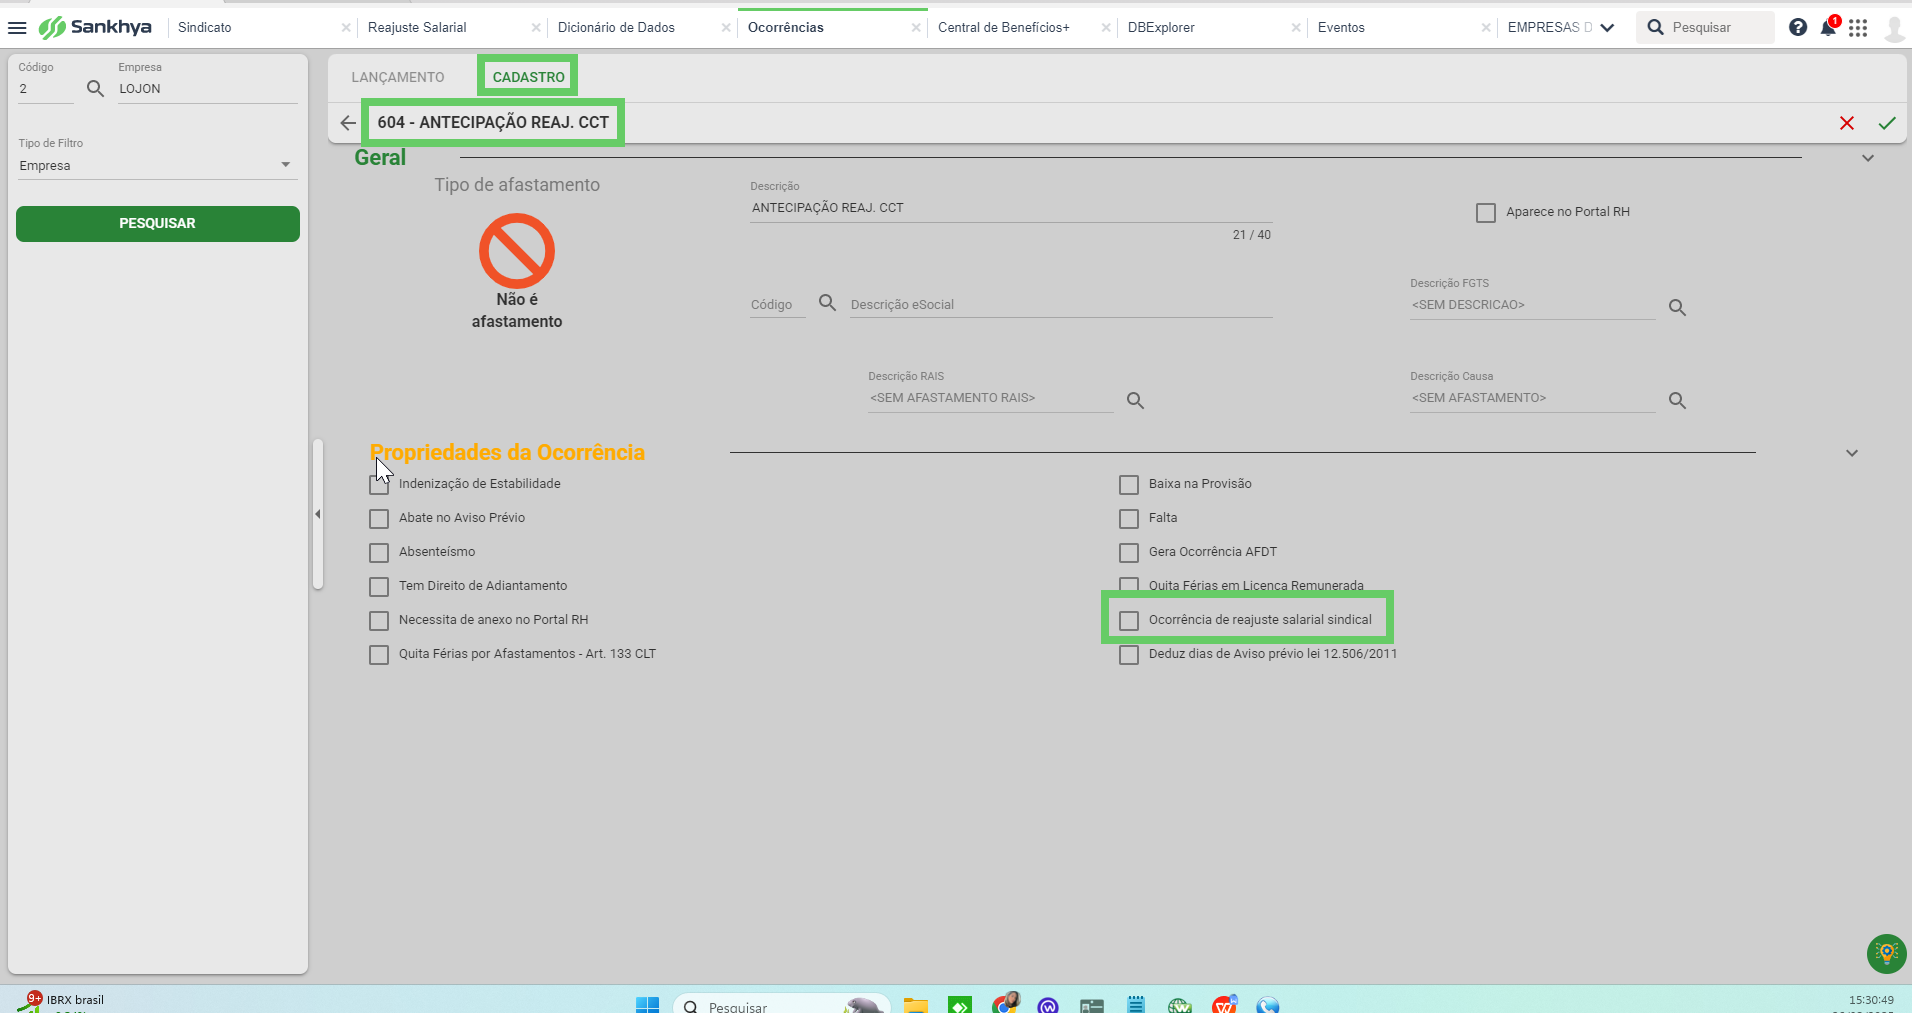Open Chrome from the taskbar
This screenshot has height=1013, width=1912.
pyautogui.click(x=1006, y=1003)
